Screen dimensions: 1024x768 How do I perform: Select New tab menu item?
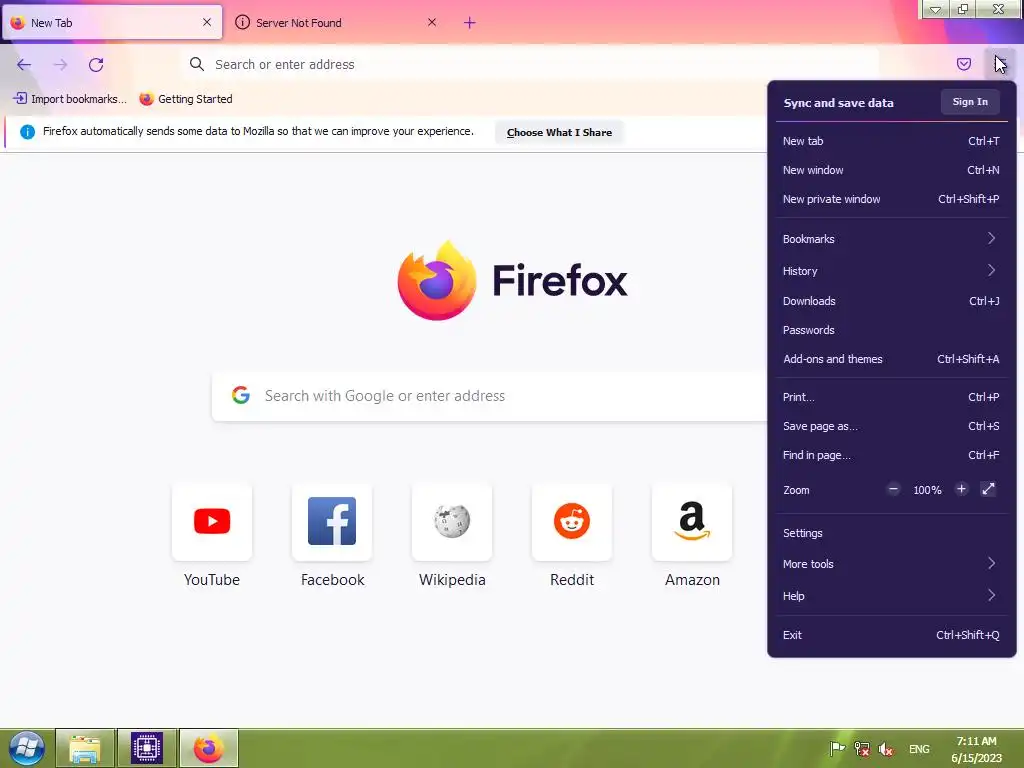coord(891,141)
